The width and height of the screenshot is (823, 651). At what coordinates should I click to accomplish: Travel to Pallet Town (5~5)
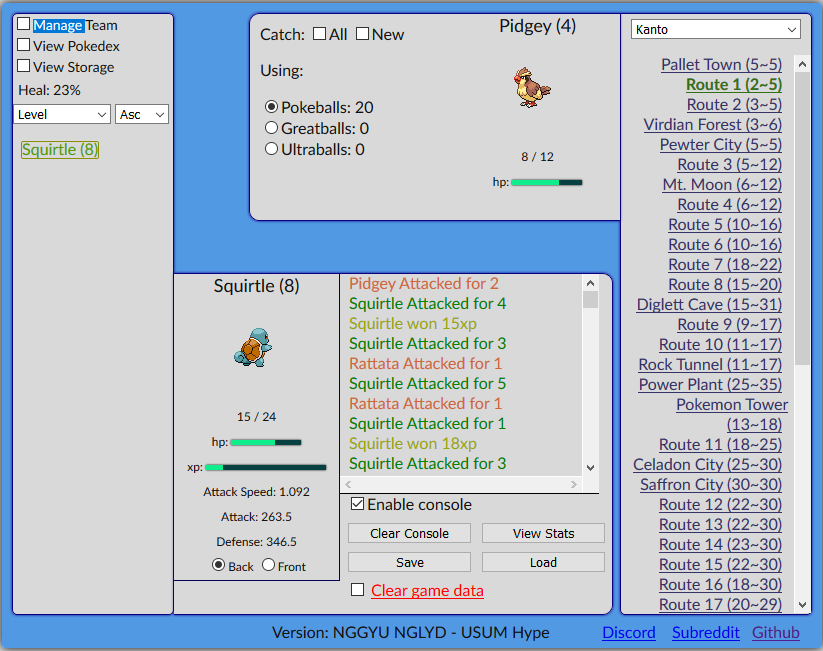[722, 65]
